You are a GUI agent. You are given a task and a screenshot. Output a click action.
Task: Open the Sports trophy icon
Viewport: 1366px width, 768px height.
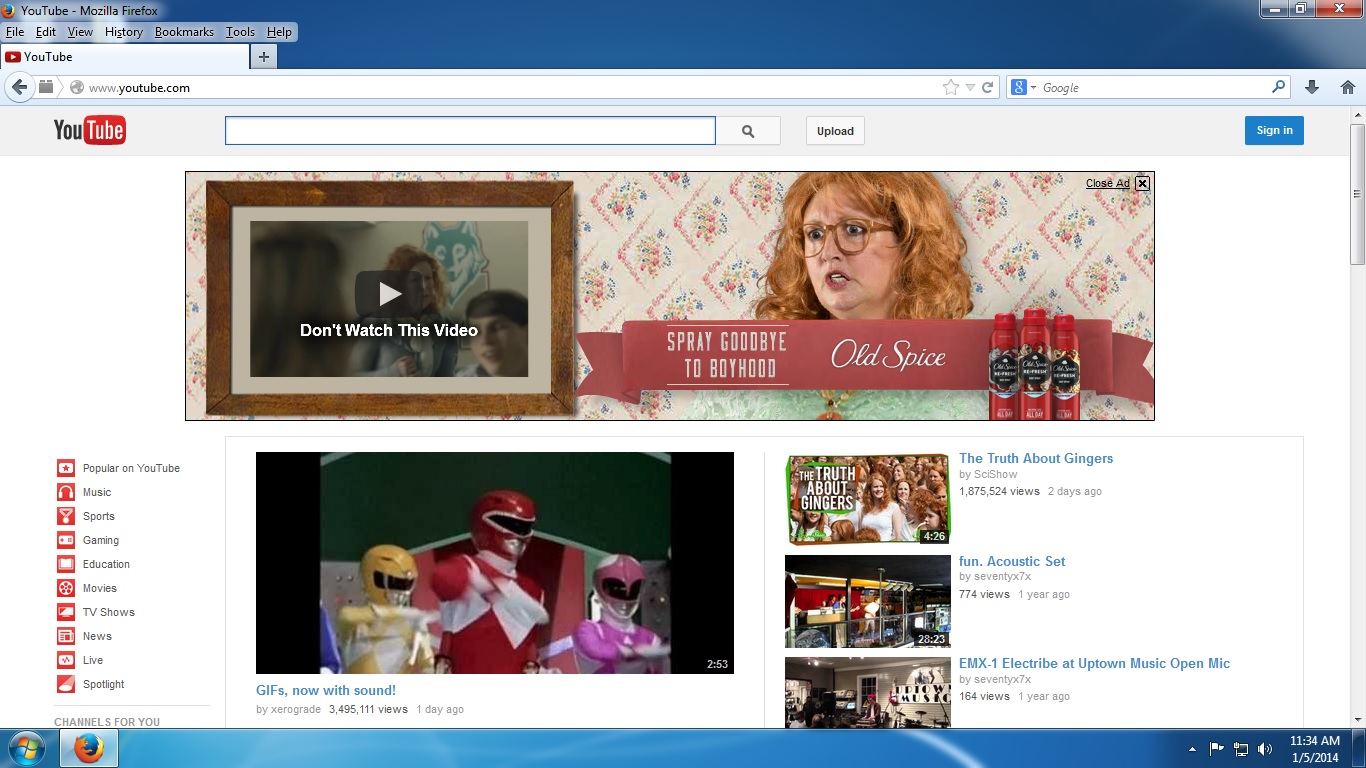coord(65,516)
